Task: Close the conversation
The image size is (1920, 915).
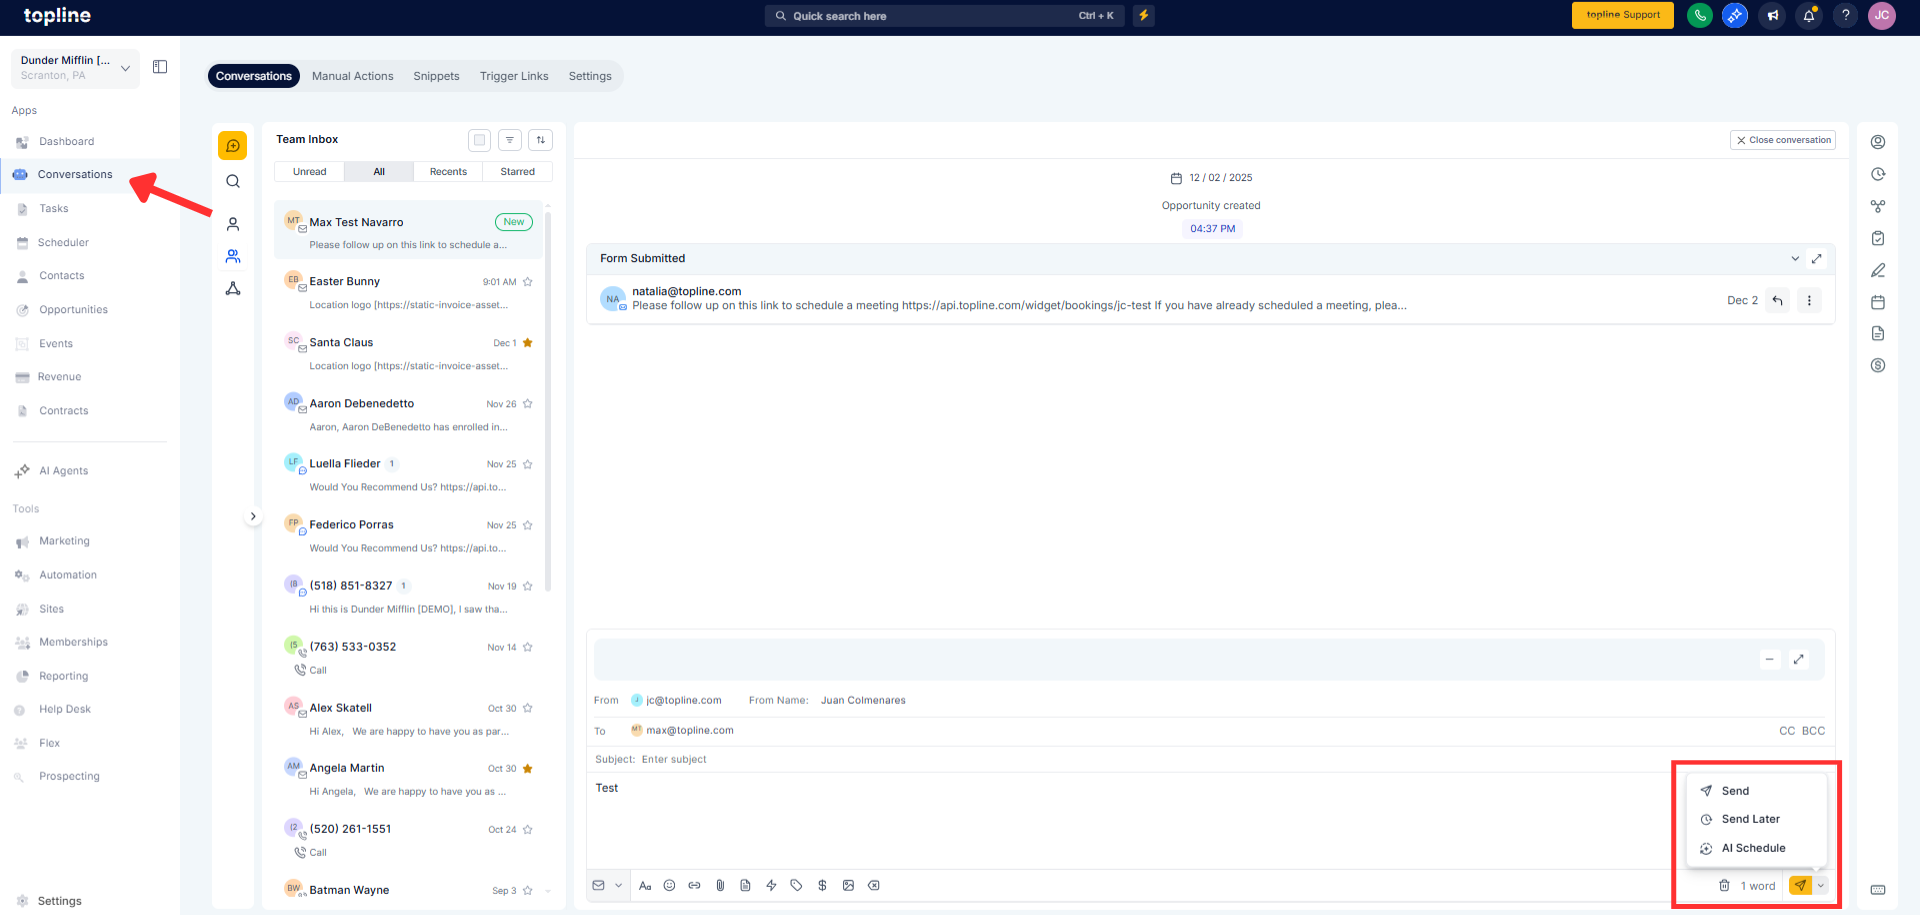Action: point(1783,140)
